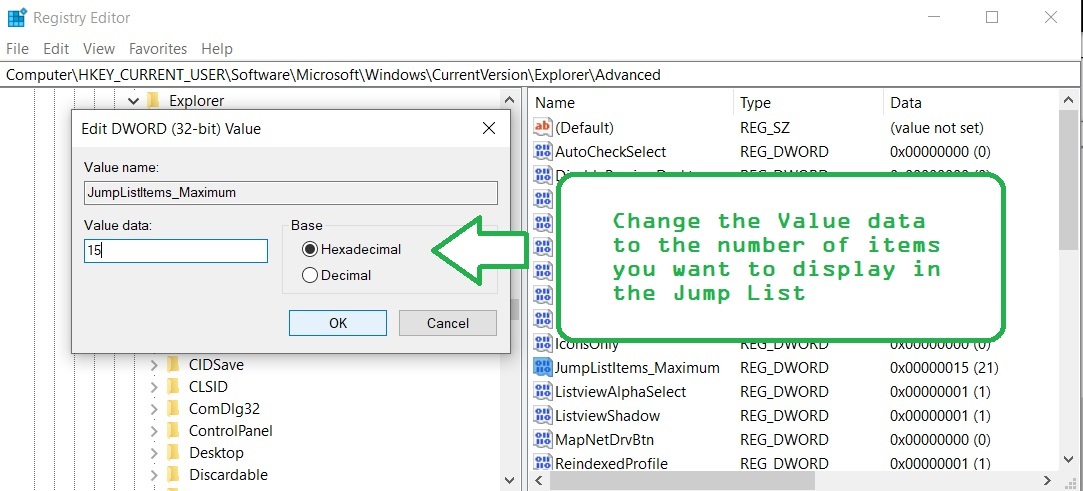Click the REG_SZ type cell

[x=765, y=127]
